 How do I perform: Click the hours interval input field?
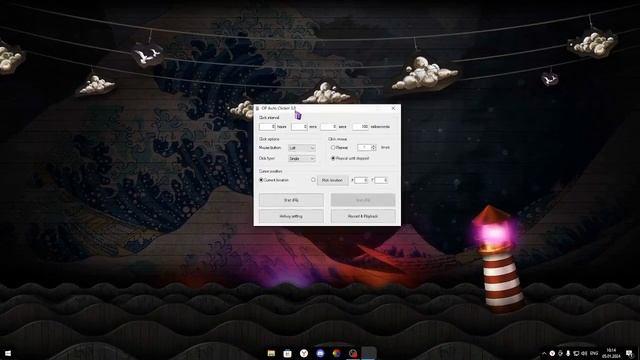point(267,127)
